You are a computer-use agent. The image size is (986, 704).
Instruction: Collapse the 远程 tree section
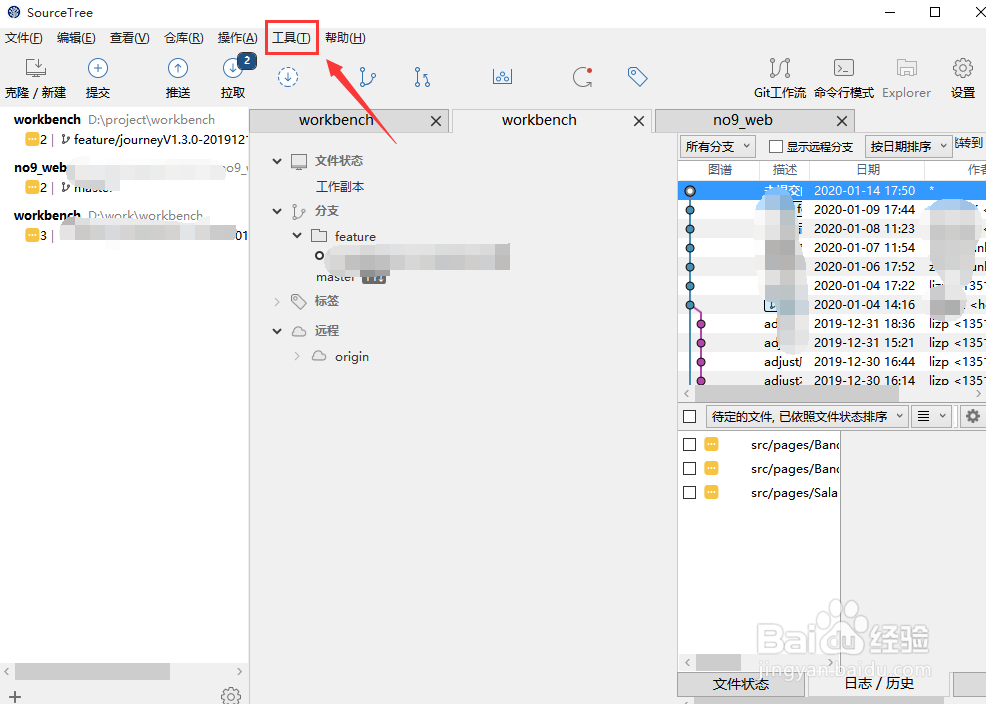(x=277, y=331)
